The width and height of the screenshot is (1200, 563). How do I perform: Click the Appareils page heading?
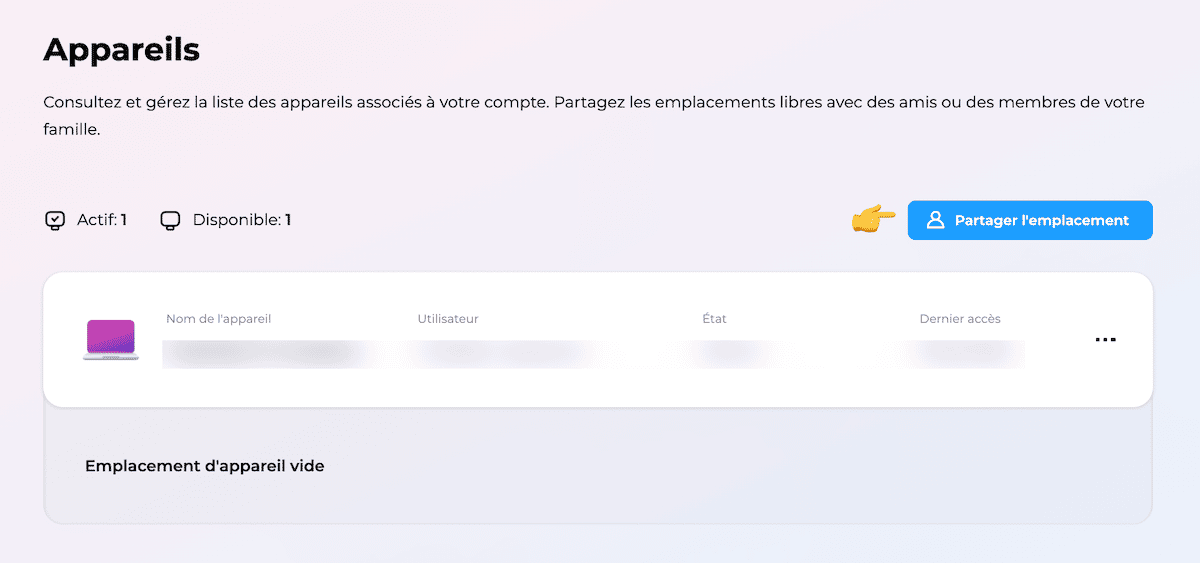122,49
